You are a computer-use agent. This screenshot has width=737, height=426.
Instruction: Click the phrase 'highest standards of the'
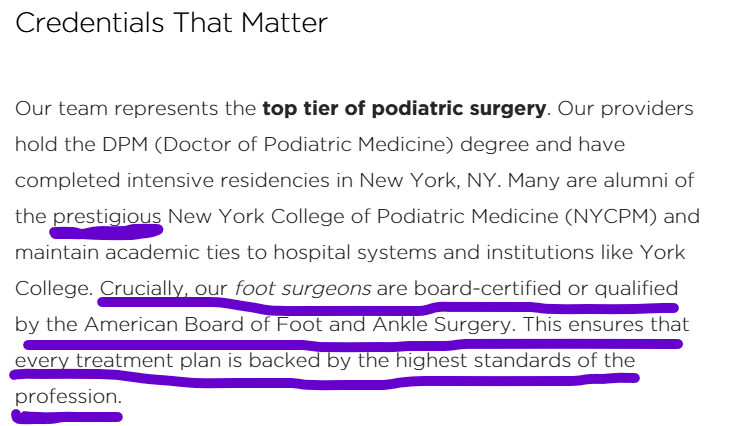click(515, 361)
